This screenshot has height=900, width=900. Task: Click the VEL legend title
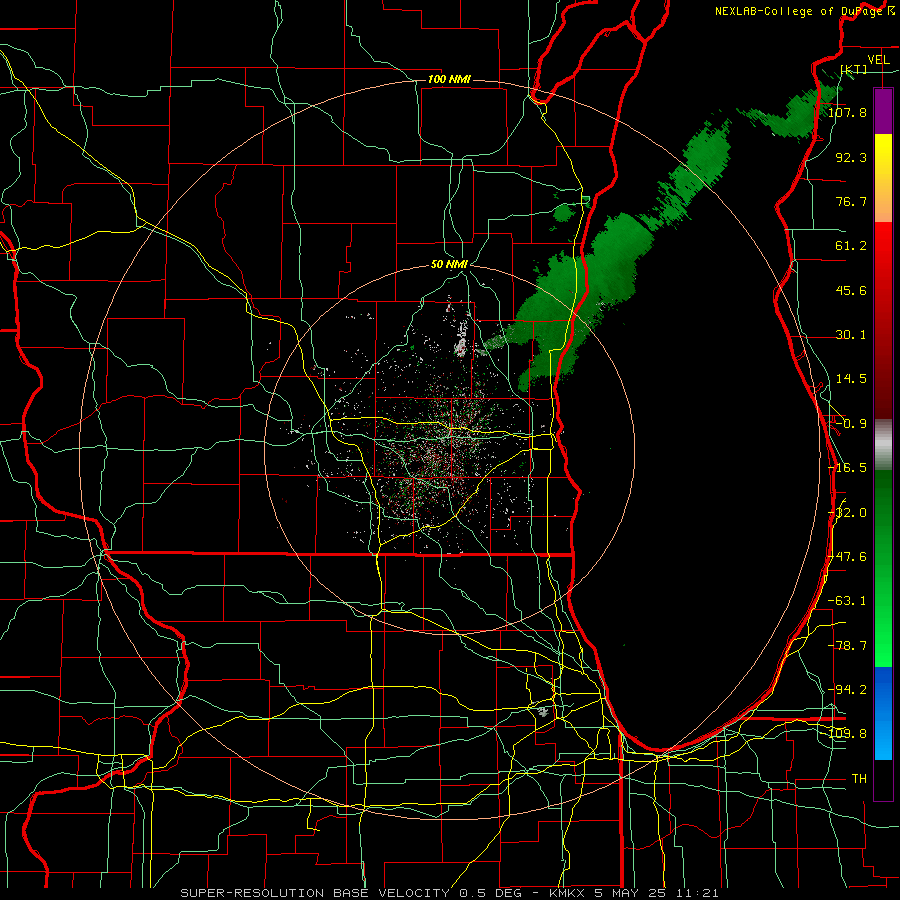point(878,60)
